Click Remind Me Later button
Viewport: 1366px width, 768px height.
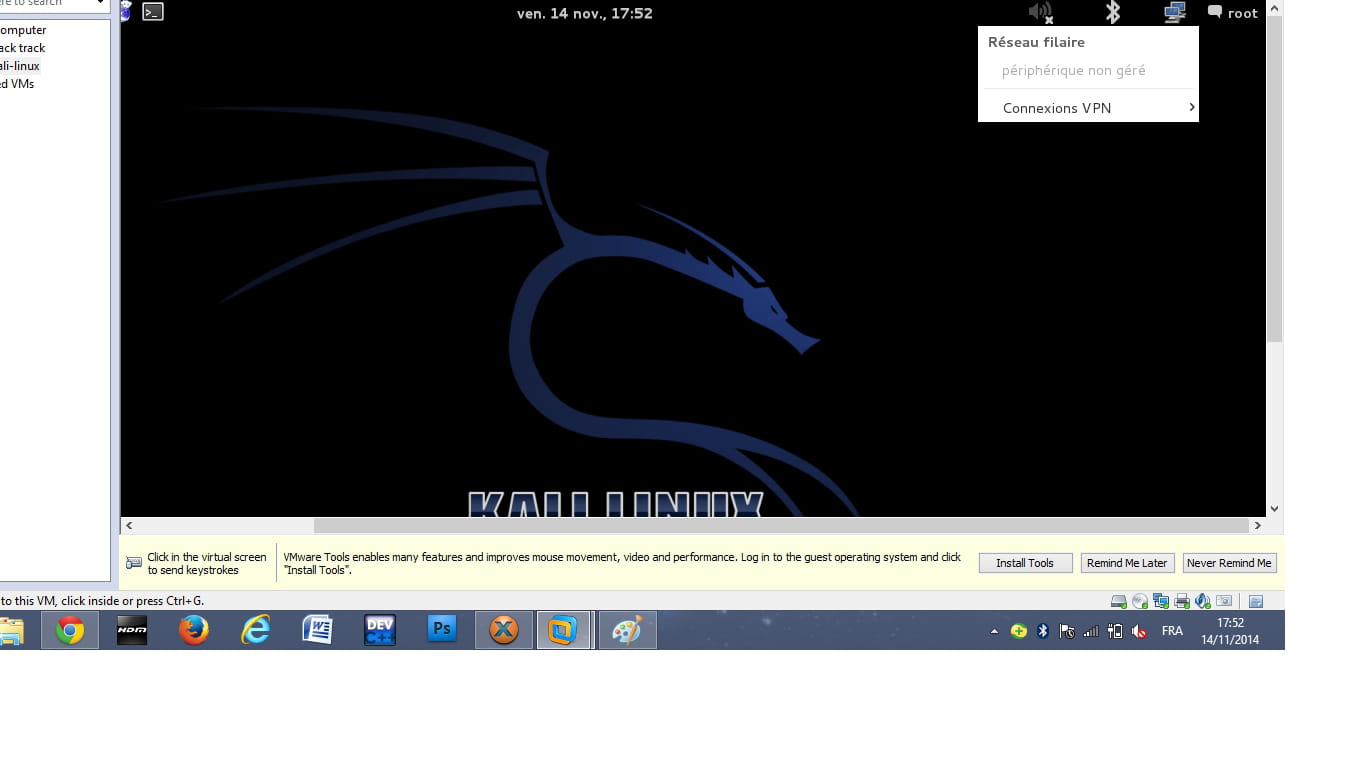[1127, 563]
